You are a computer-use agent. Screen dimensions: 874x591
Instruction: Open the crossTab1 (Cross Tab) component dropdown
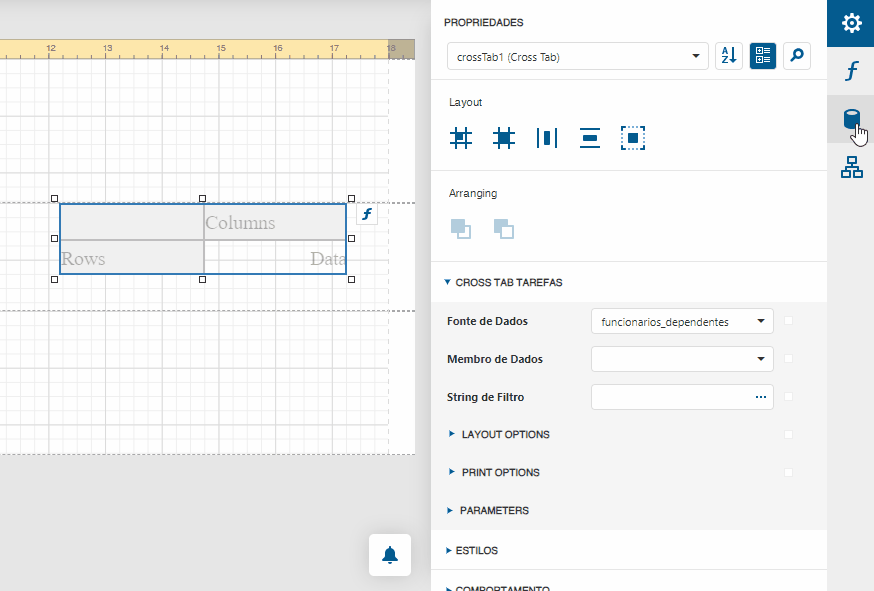coord(578,57)
